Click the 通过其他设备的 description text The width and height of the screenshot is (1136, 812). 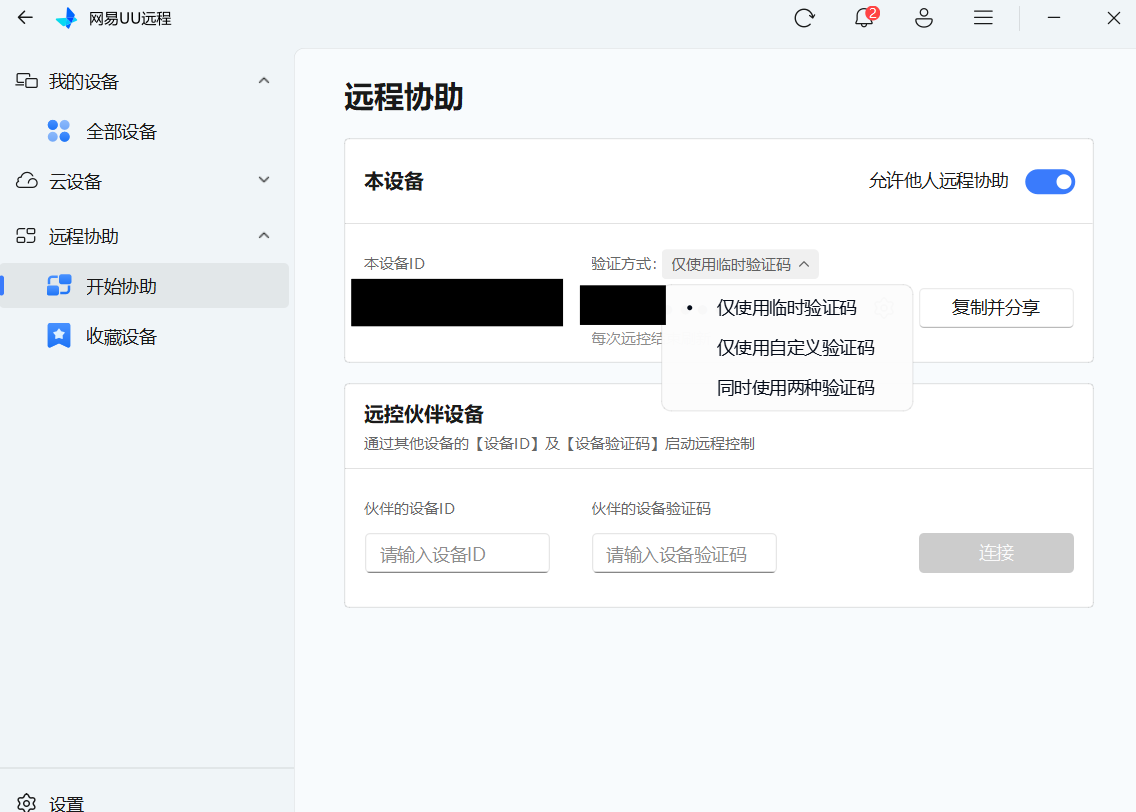pos(559,443)
